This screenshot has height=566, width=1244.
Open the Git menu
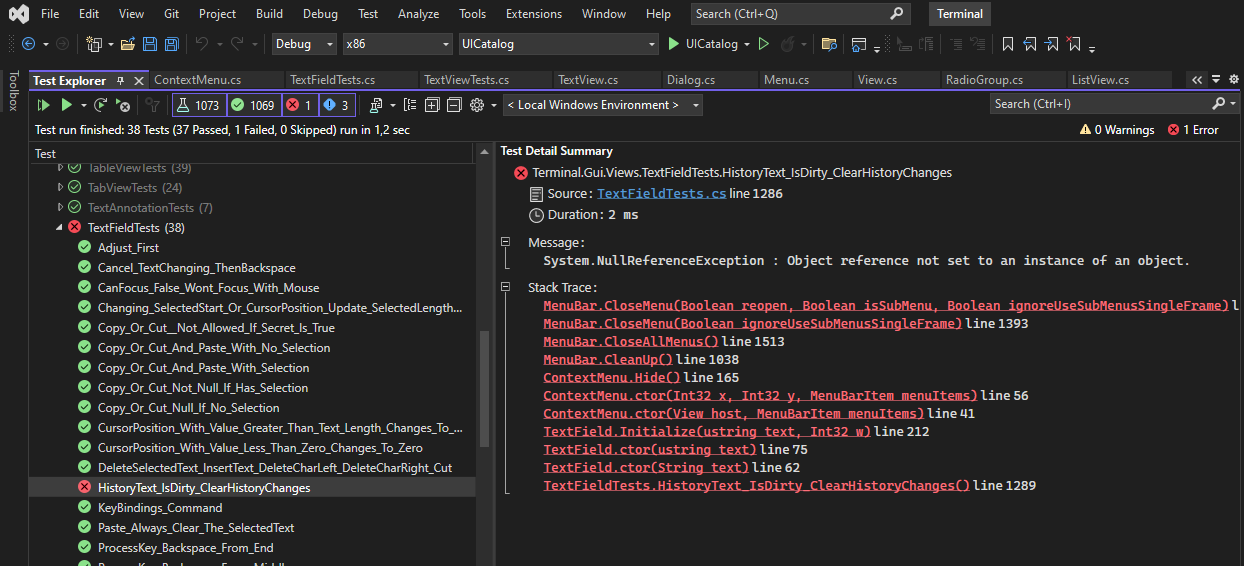[x=172, y=14]
